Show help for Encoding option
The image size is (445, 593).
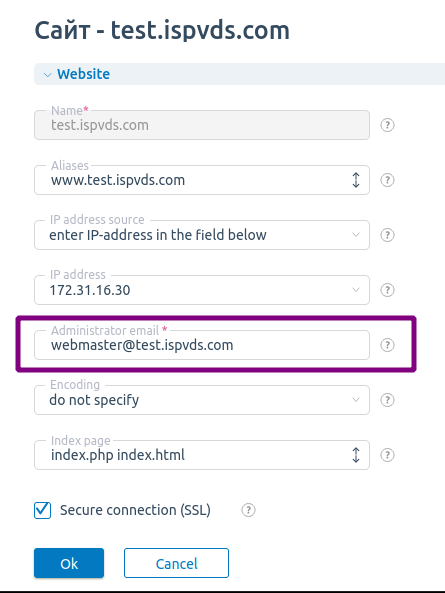[x=387, y=400]
